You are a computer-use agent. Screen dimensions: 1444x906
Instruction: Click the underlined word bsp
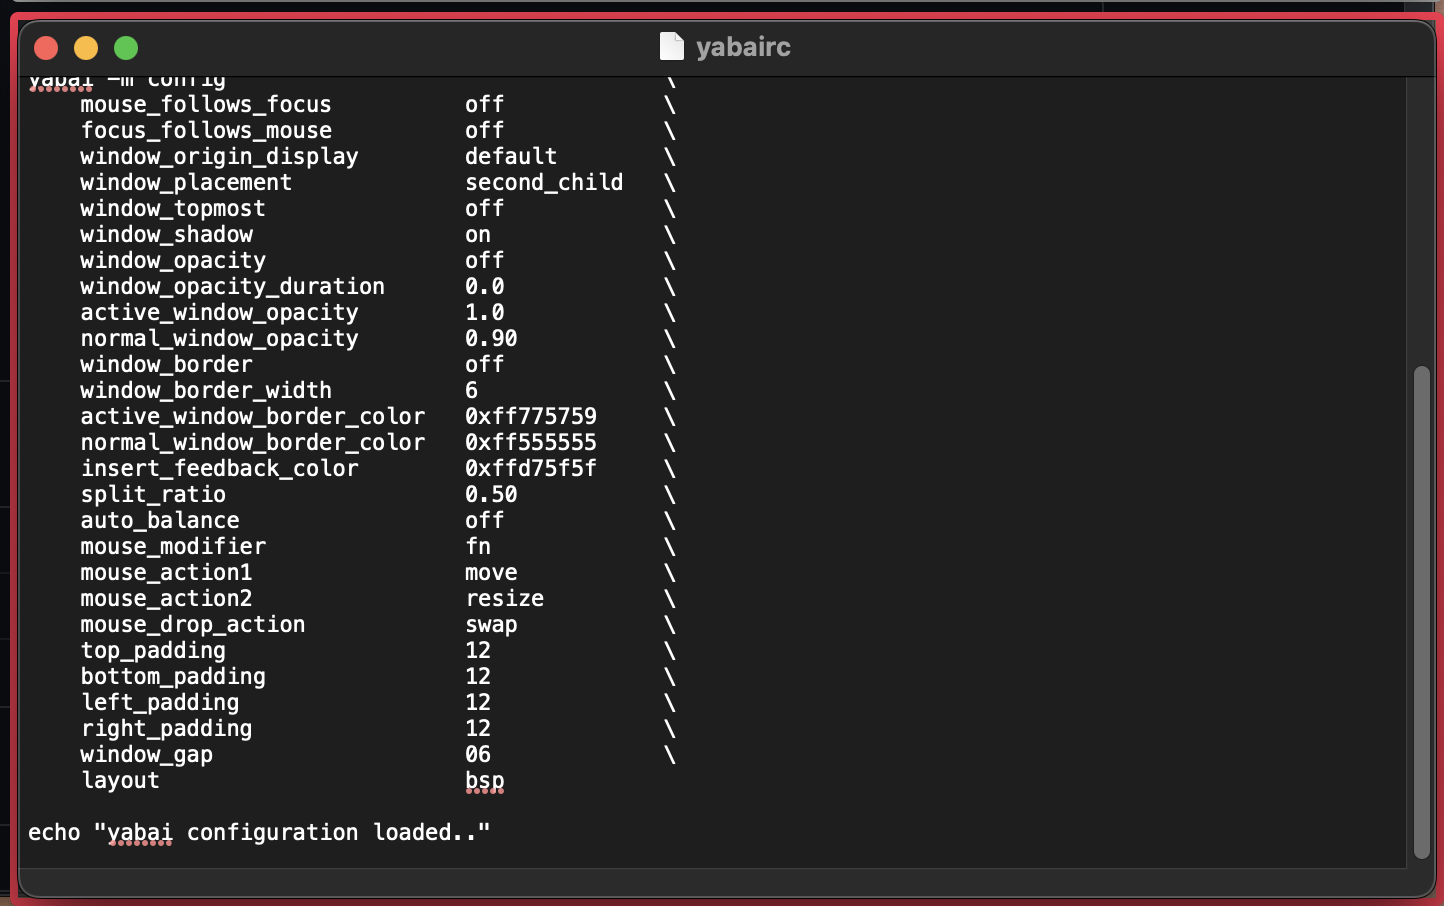484,781
